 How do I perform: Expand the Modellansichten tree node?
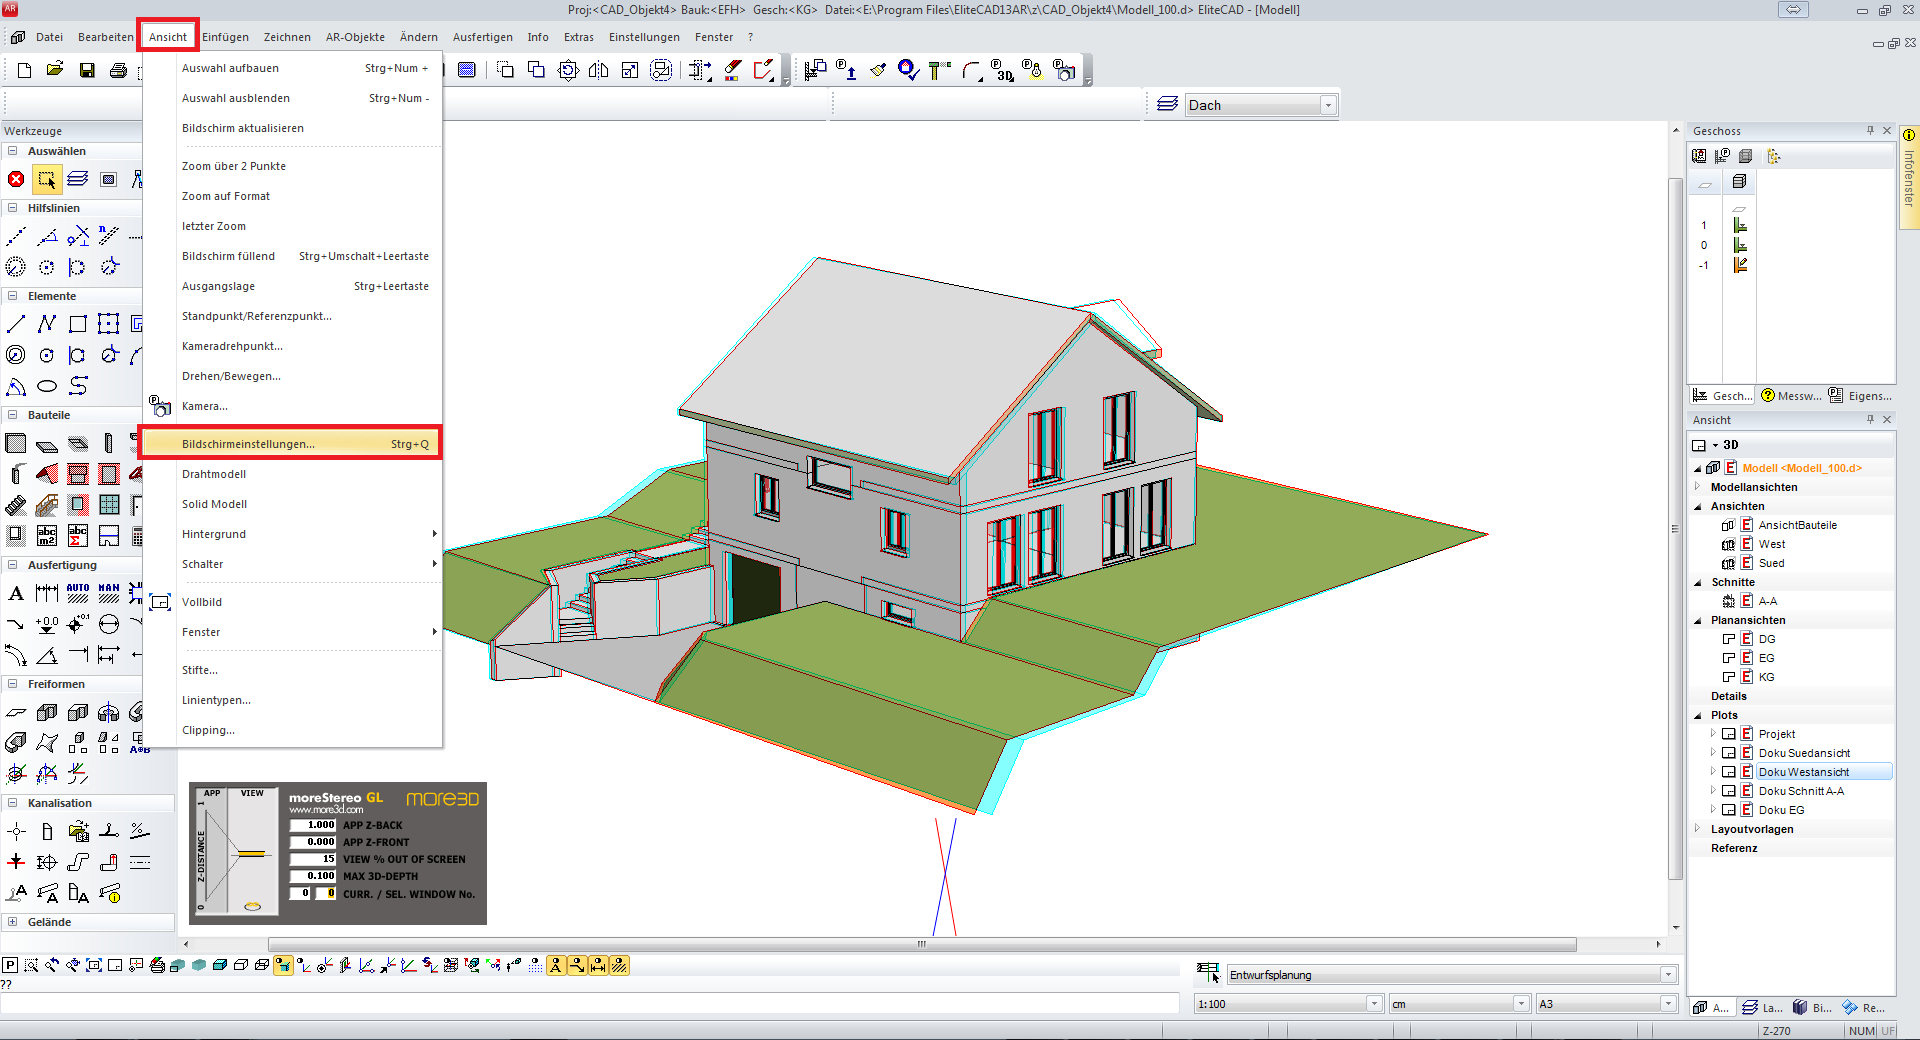pos(1698,487)
